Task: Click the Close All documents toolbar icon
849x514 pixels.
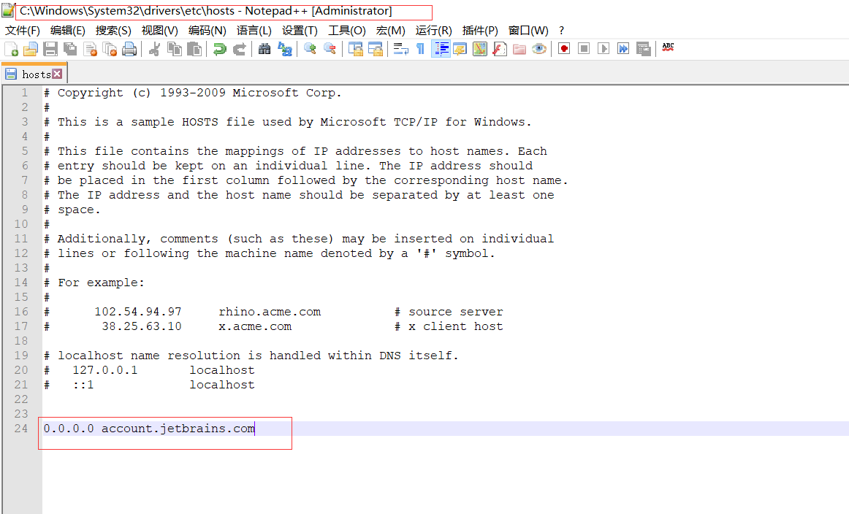Action: [110, 49]
